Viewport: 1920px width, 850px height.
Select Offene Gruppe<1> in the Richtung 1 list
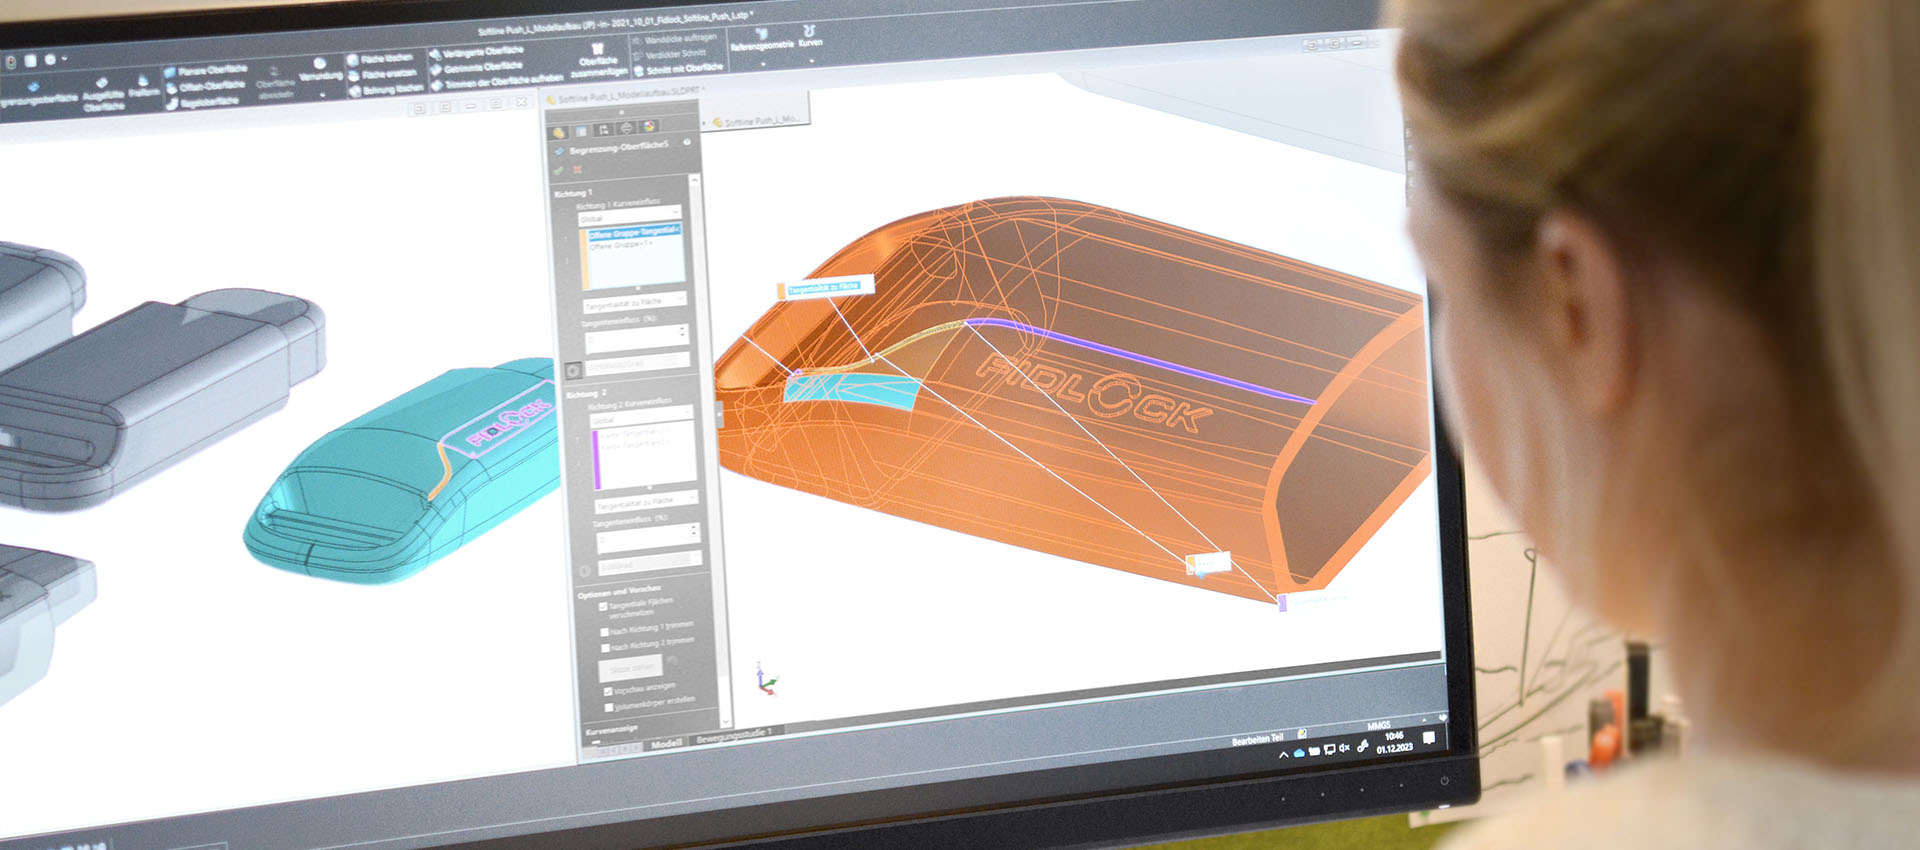pyautogui.click(x=622, y=245)
